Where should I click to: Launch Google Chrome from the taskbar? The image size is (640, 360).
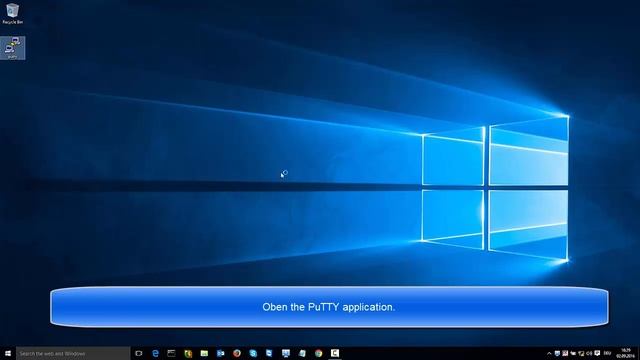click(x=318, y=353)
